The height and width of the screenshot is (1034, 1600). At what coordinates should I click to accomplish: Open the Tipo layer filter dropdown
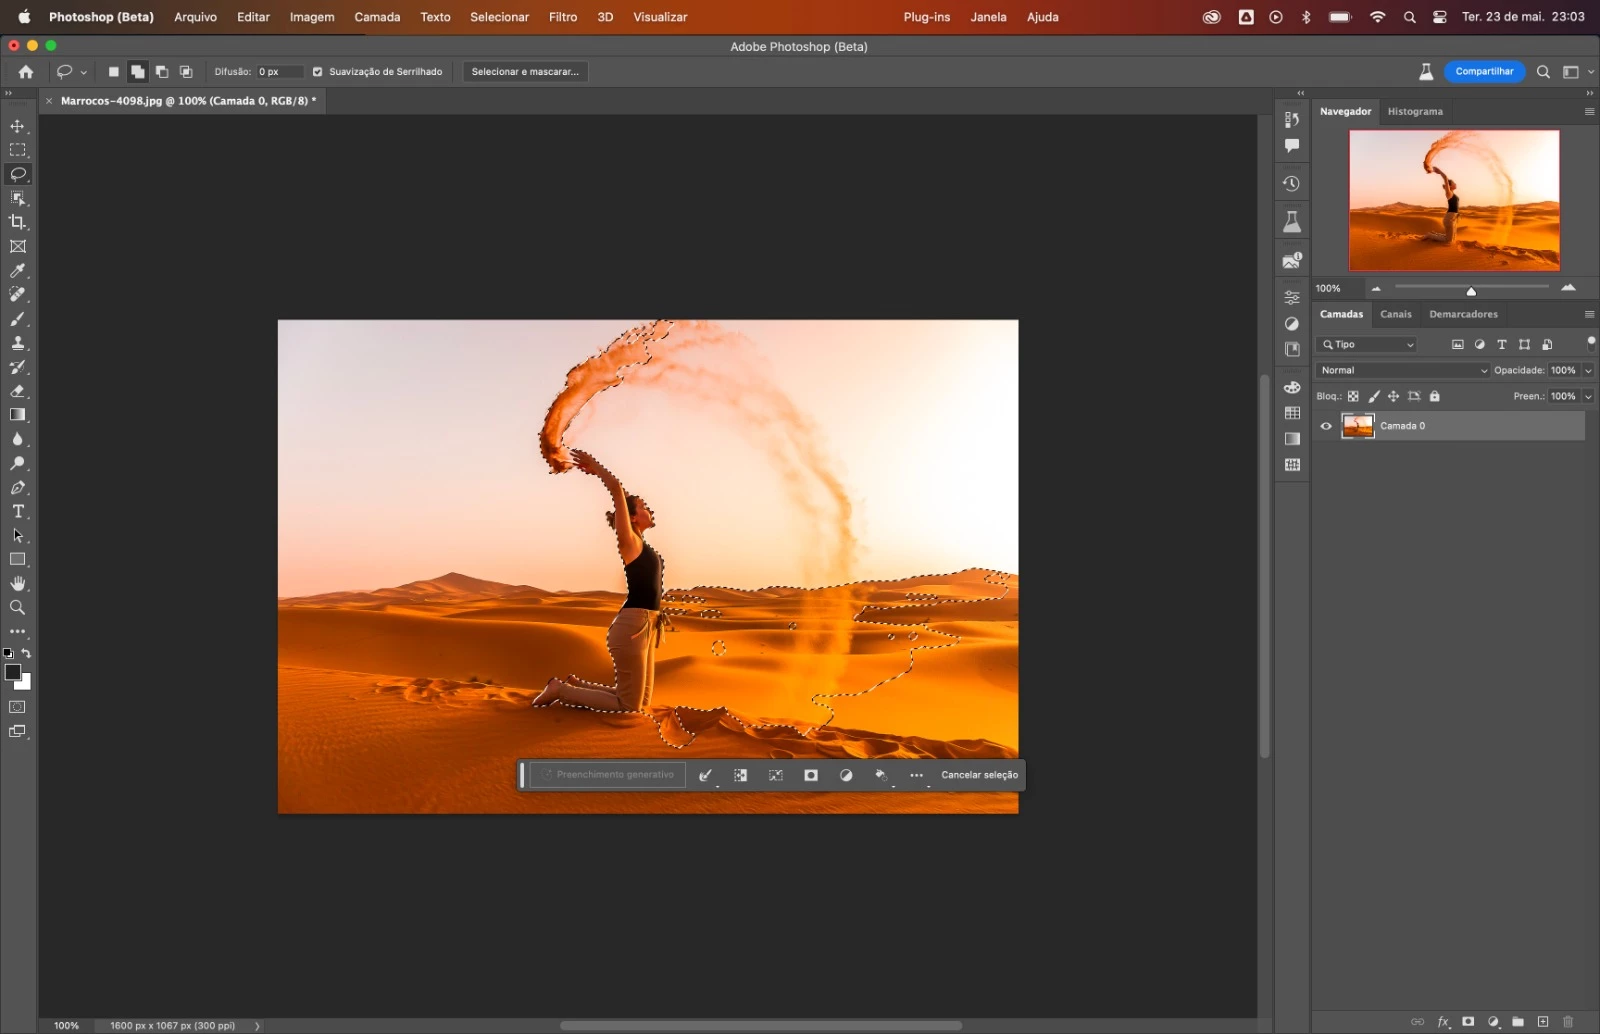1368,344
